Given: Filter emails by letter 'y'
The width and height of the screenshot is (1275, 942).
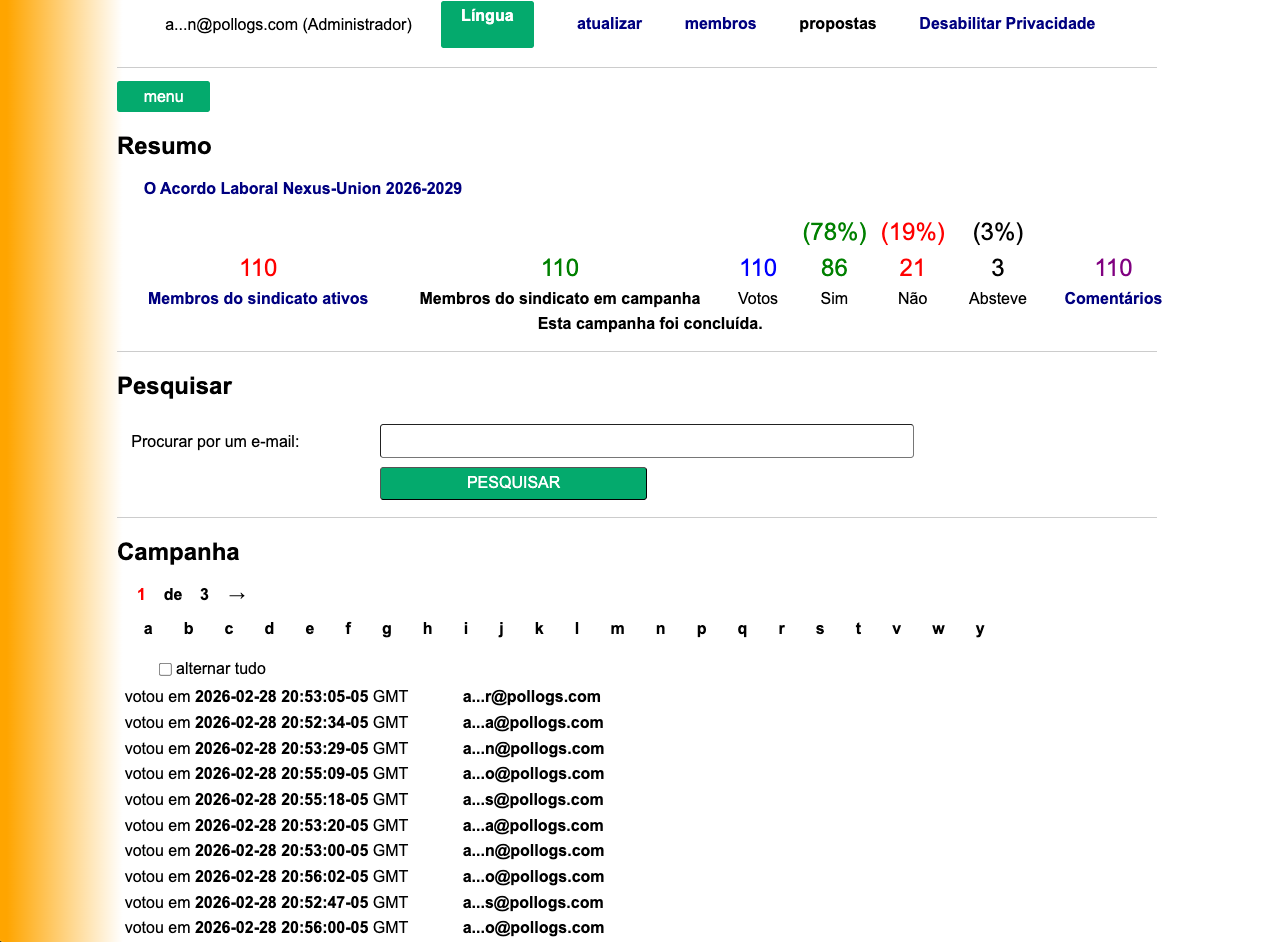Looking at the screenshot, I should pos(980,629).
